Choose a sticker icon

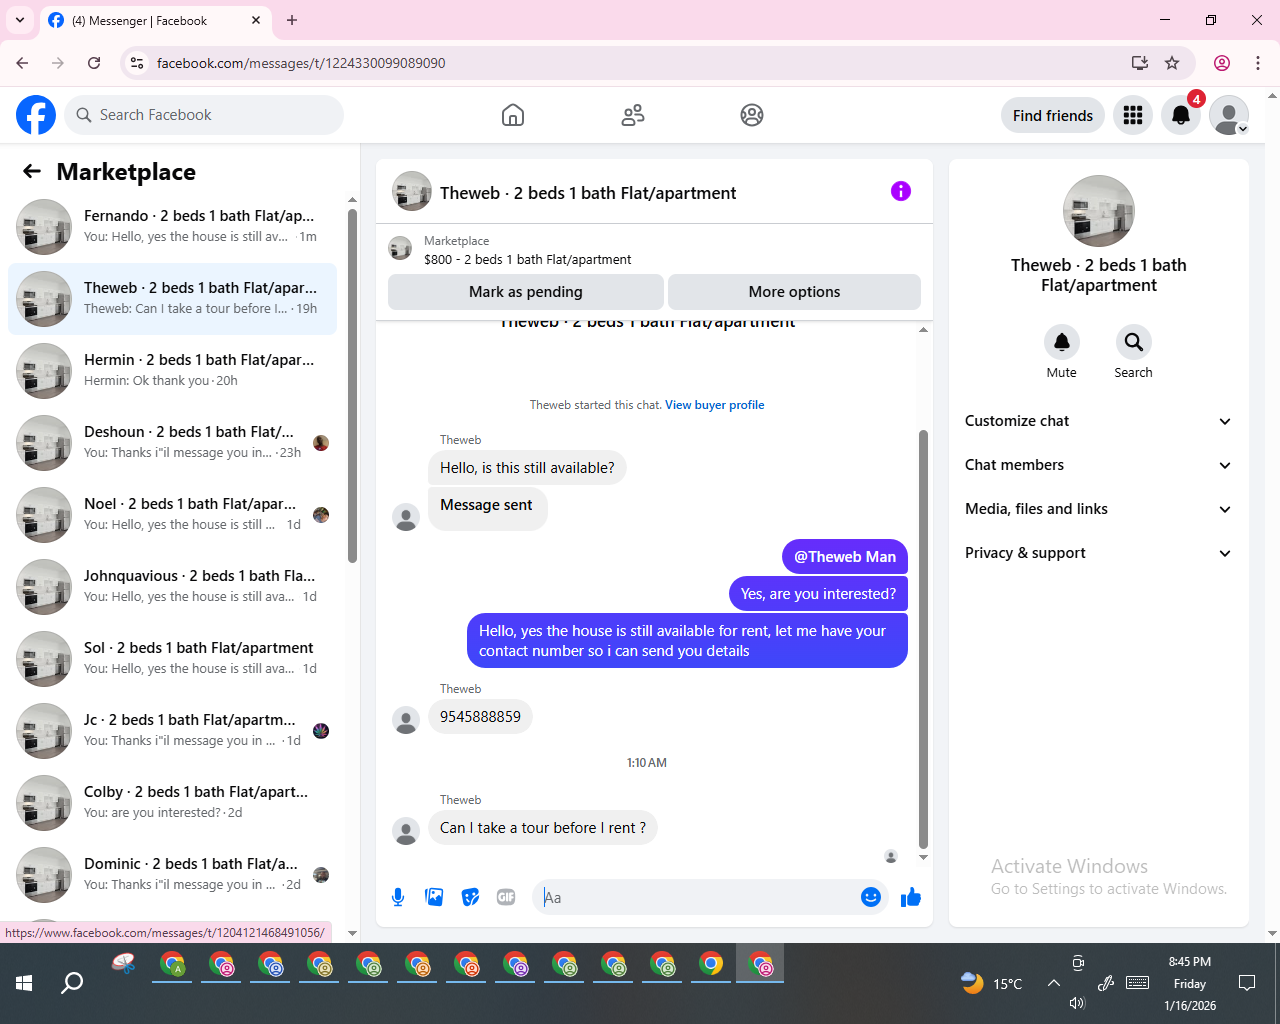[470, 897]
